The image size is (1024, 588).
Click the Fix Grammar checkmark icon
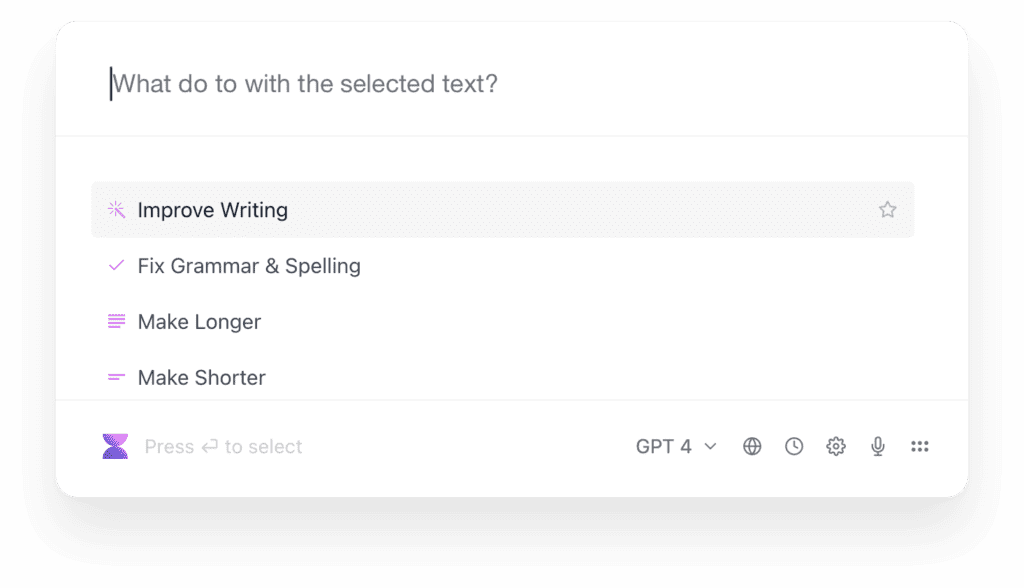point(116,265)
